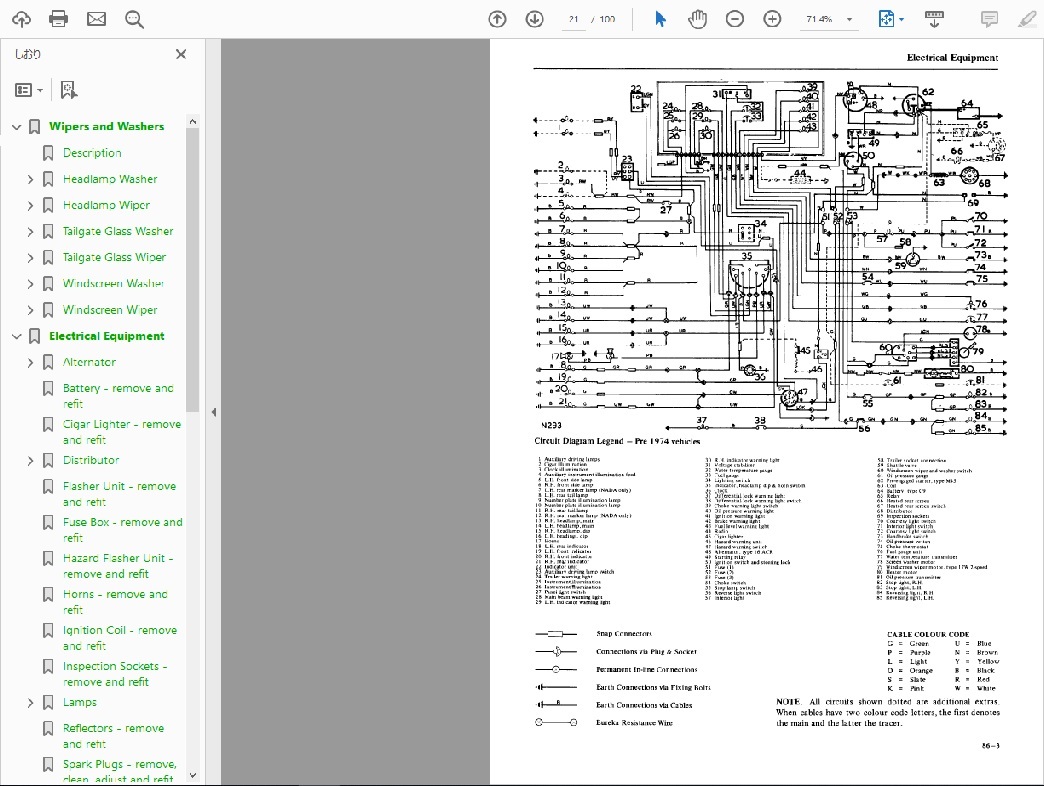Expand the Windscreen Wiper bookmark
The image size is (1044, 786).
pyautogui.click(x=30, y=310)
